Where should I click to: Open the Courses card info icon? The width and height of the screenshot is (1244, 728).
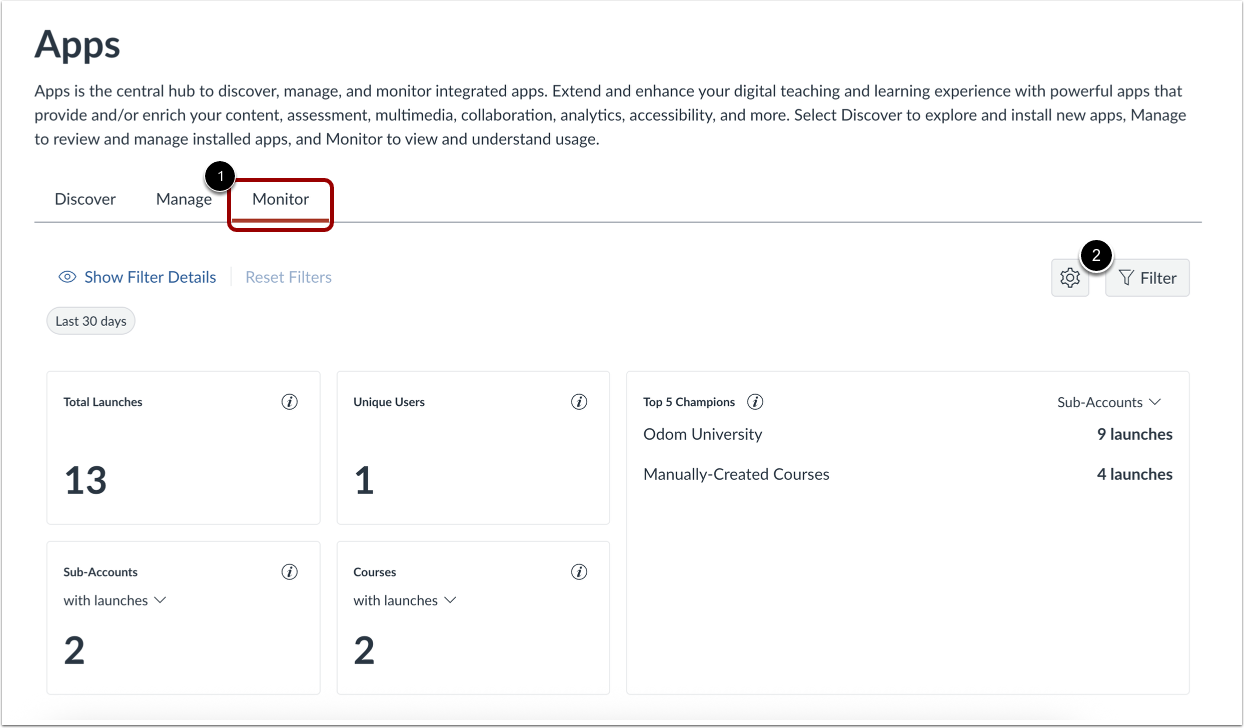click(x=579, y=571)
